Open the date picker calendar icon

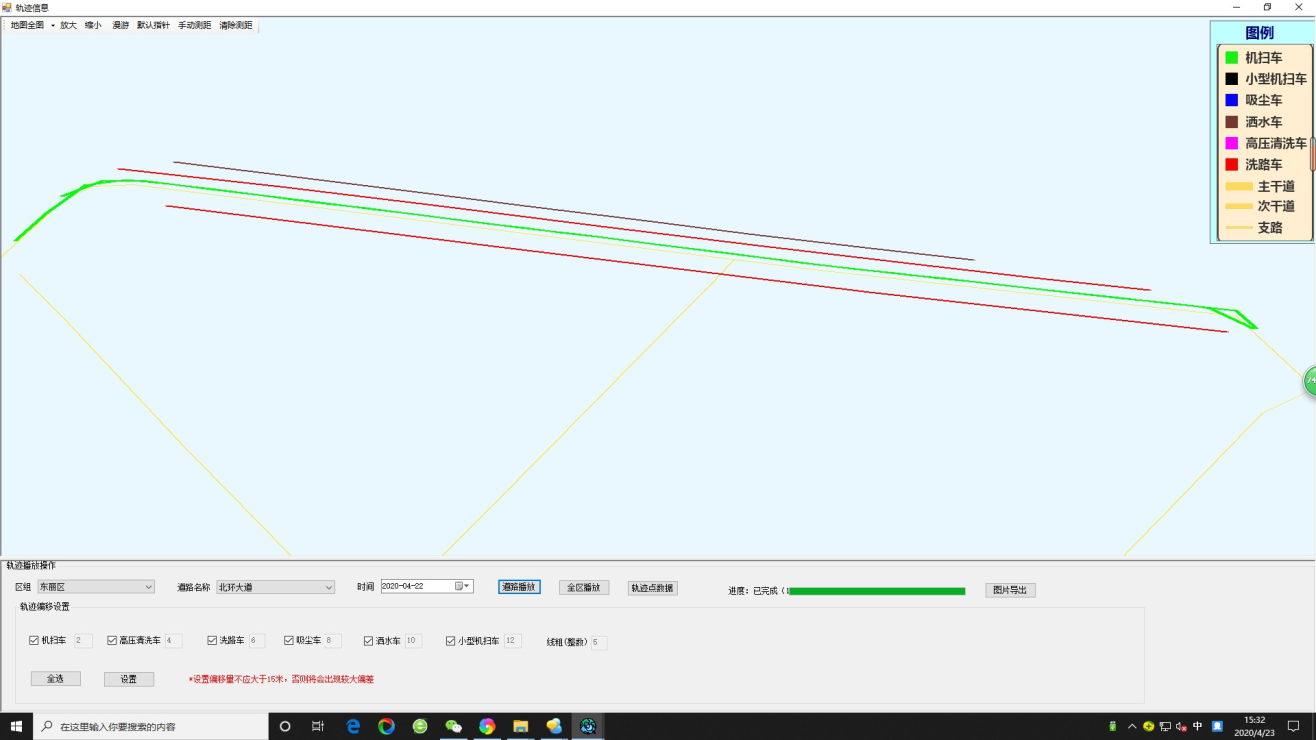pyautogui.click(x=461, y=586)
